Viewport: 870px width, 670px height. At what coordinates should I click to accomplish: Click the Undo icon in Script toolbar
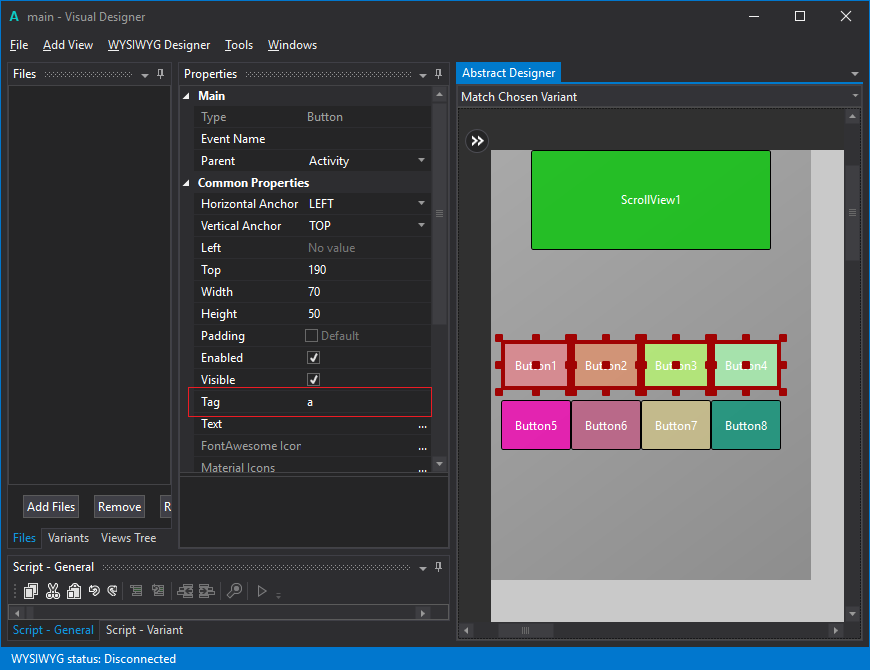click(x=94, y=591)
